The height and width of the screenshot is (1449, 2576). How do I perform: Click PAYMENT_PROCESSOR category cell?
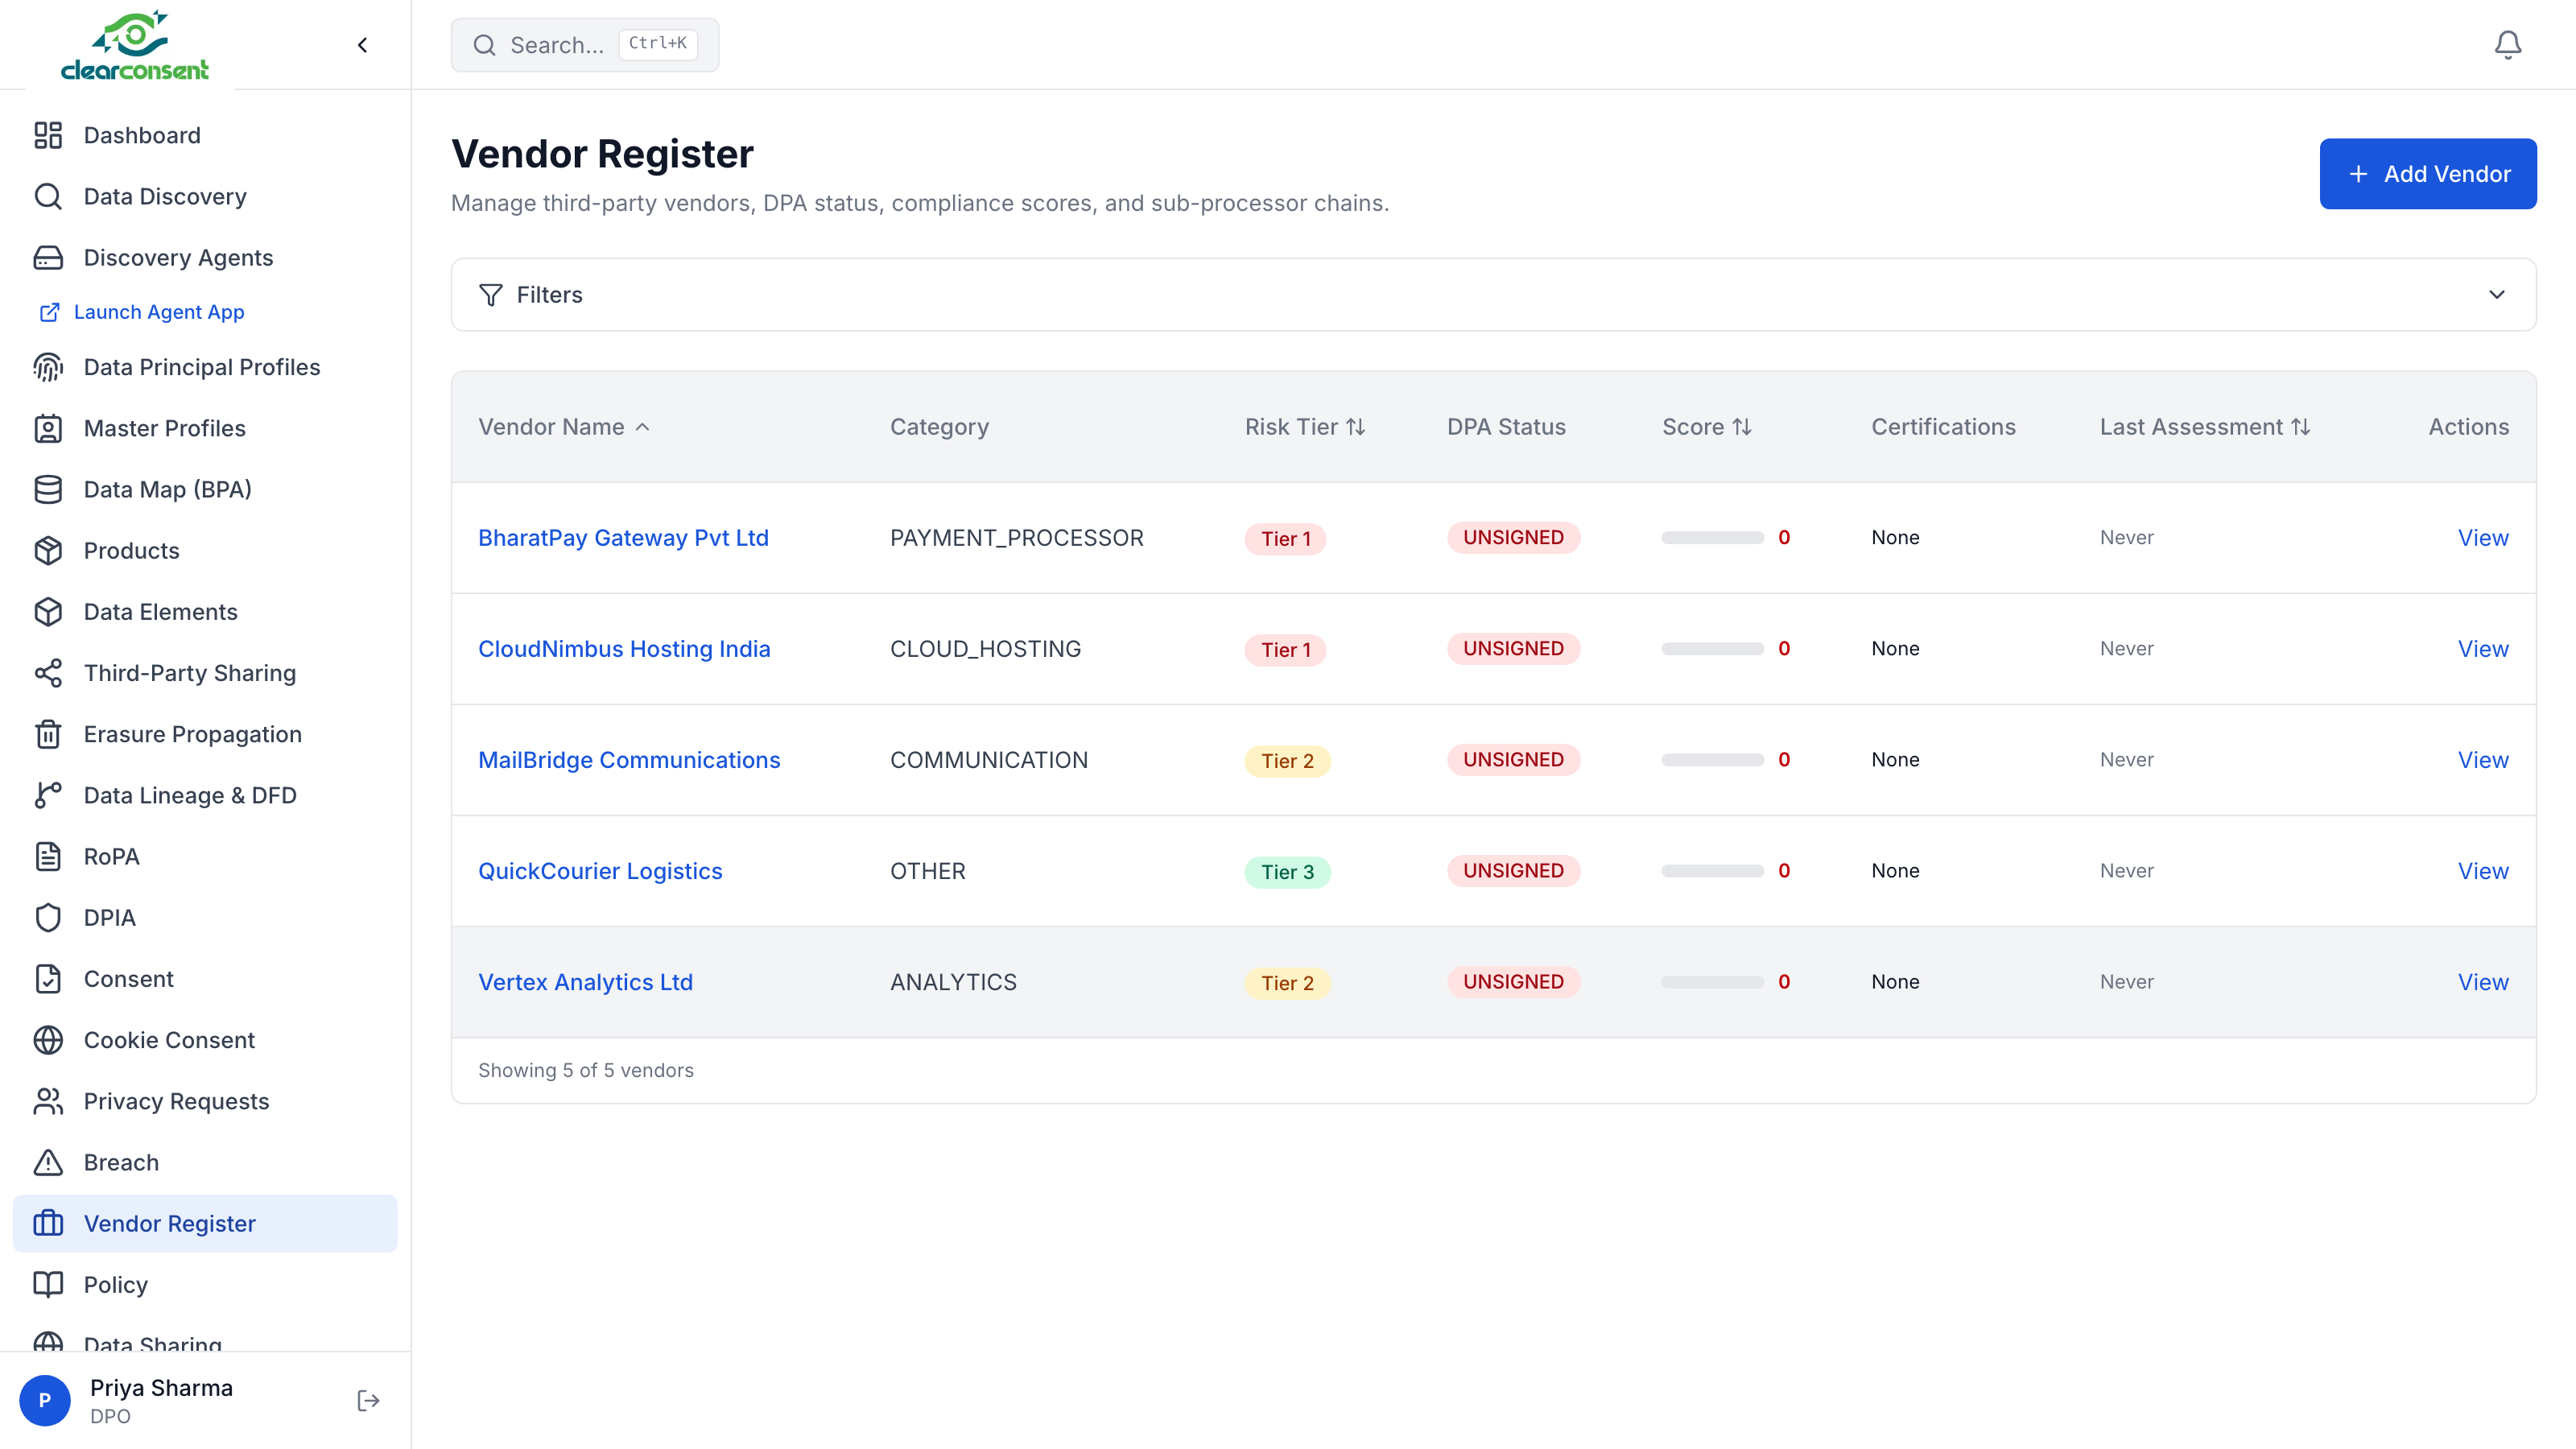coord(1016,538)
